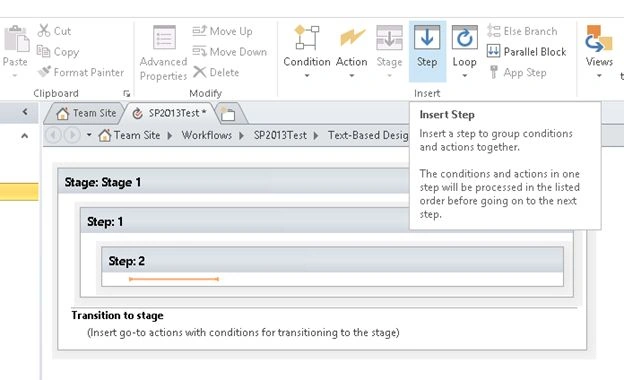Click the Insert Step icon in ribbon

coord(427,38)
